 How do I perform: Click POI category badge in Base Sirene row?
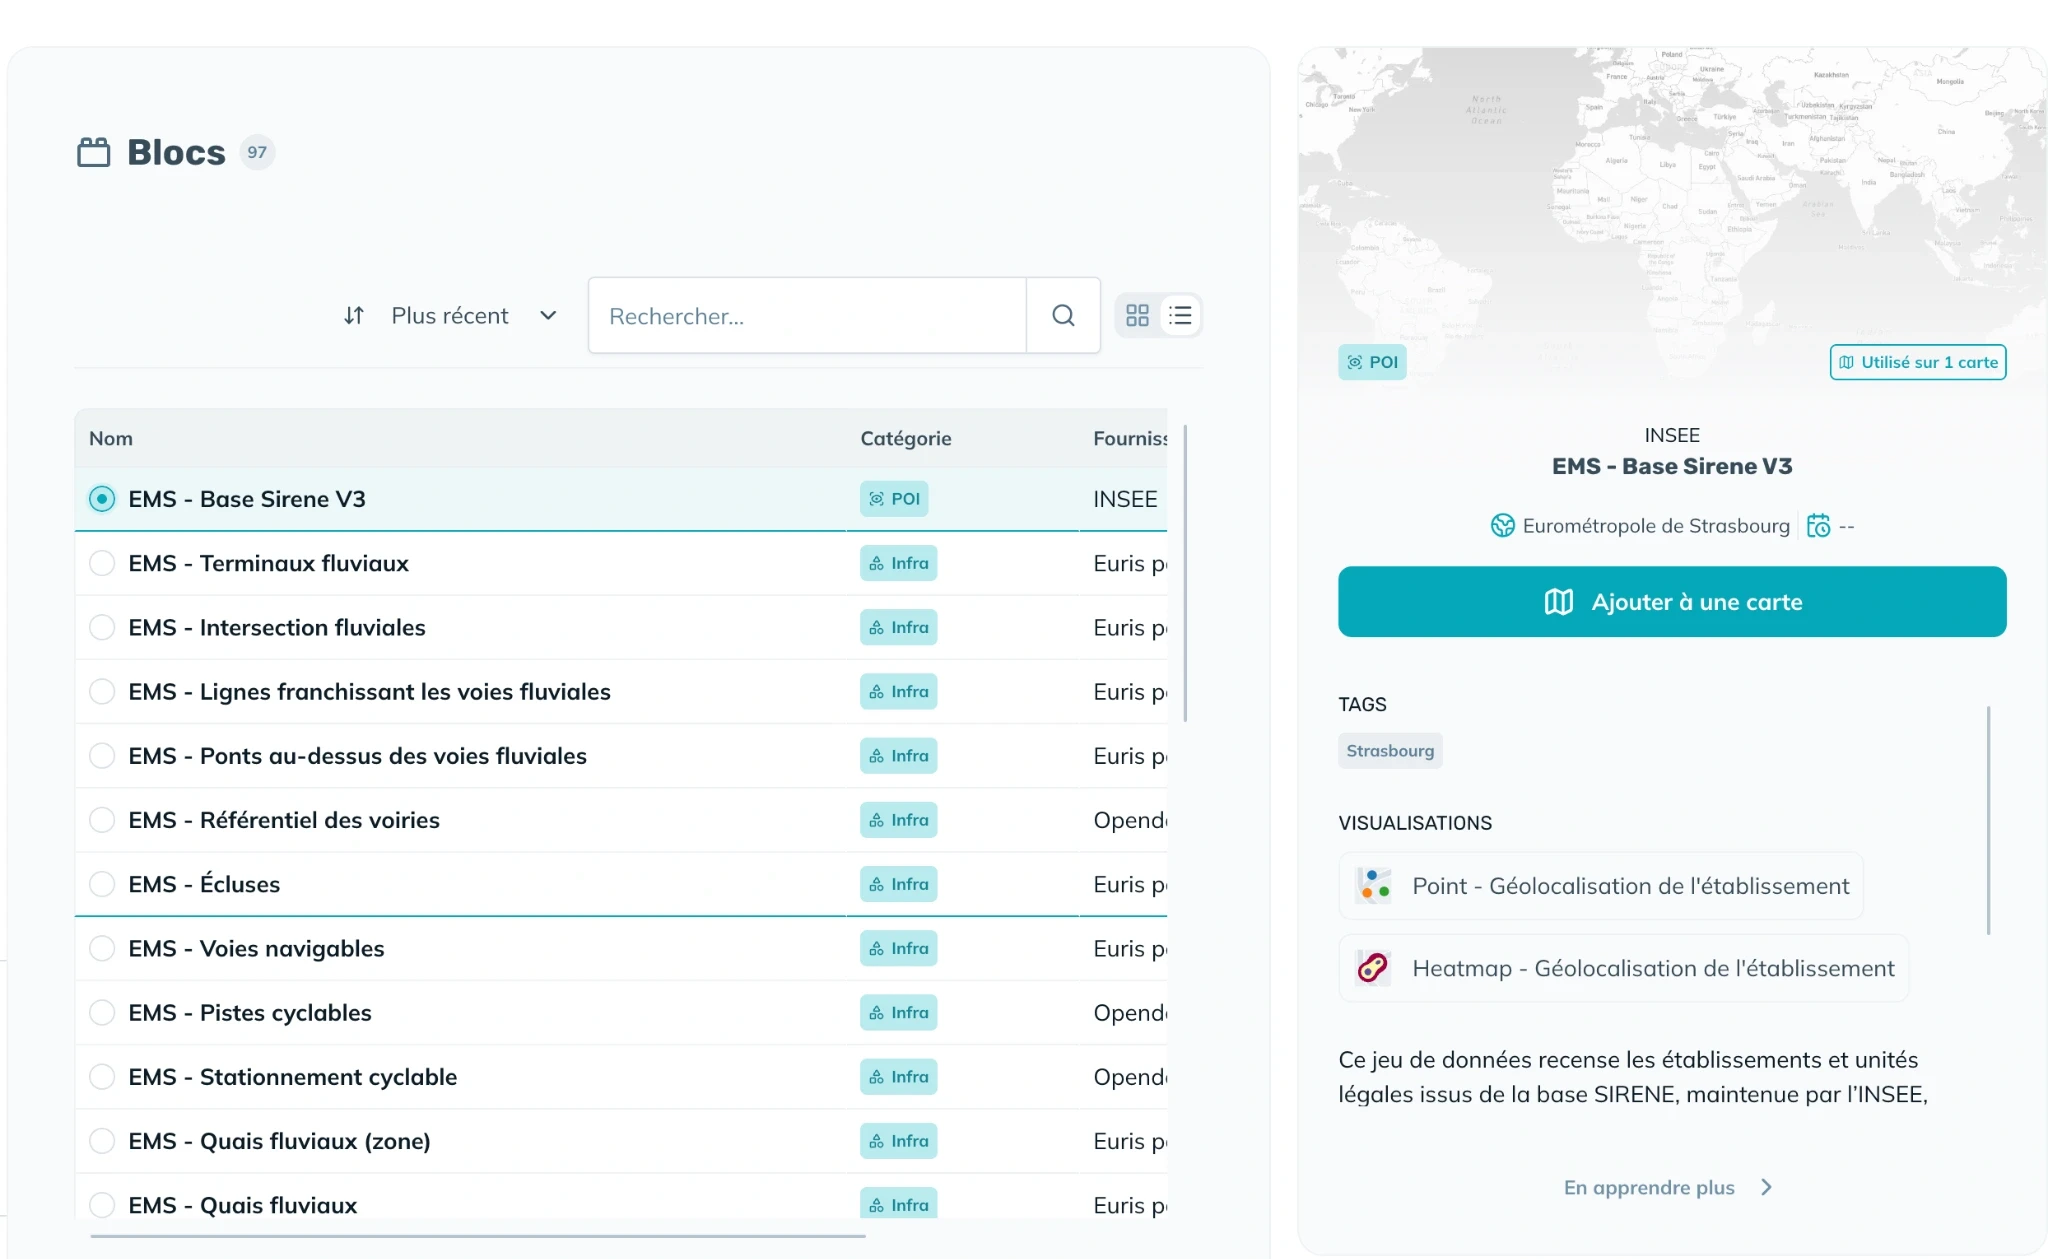pyautogui.click(x=894, y=499)
